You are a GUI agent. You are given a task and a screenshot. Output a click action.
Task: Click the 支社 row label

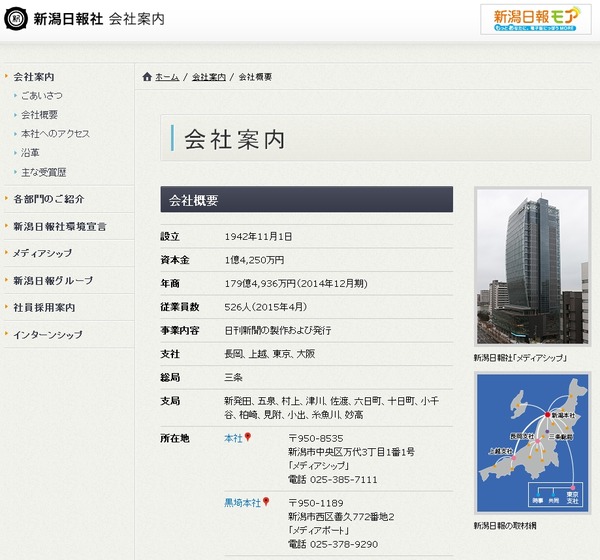click(170, 354)
